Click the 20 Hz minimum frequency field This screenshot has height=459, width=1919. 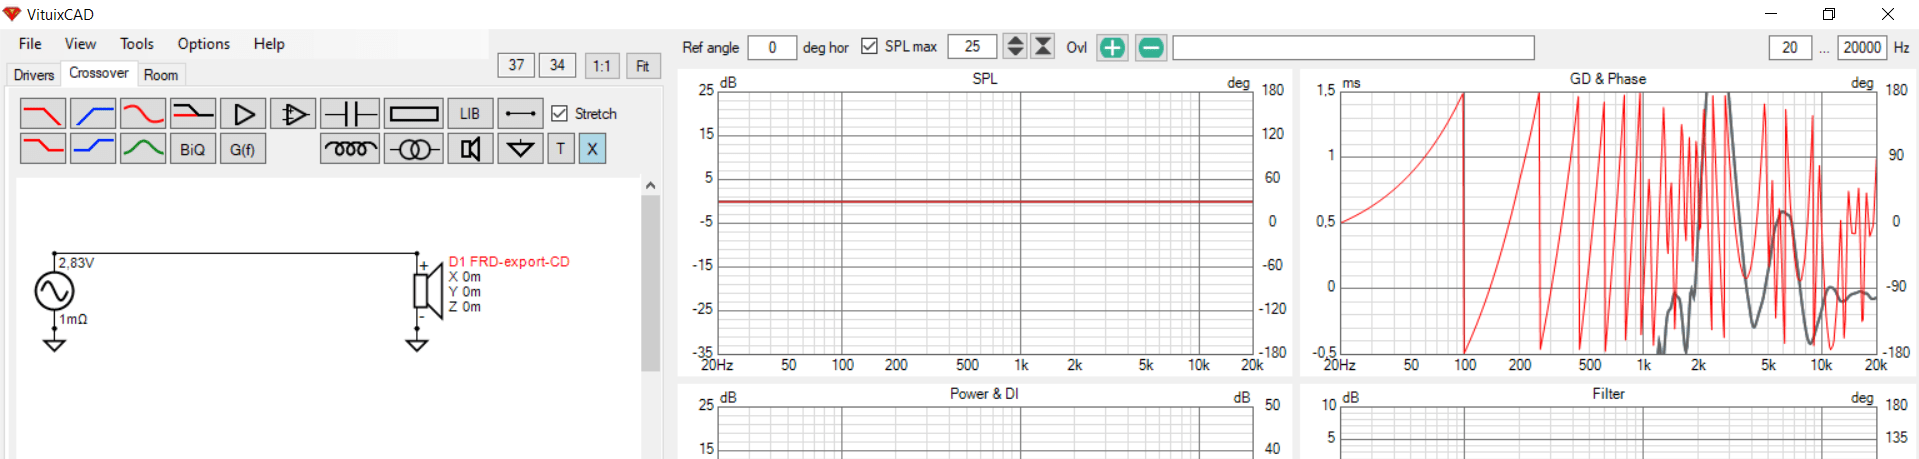click(x=1790, y=47)
